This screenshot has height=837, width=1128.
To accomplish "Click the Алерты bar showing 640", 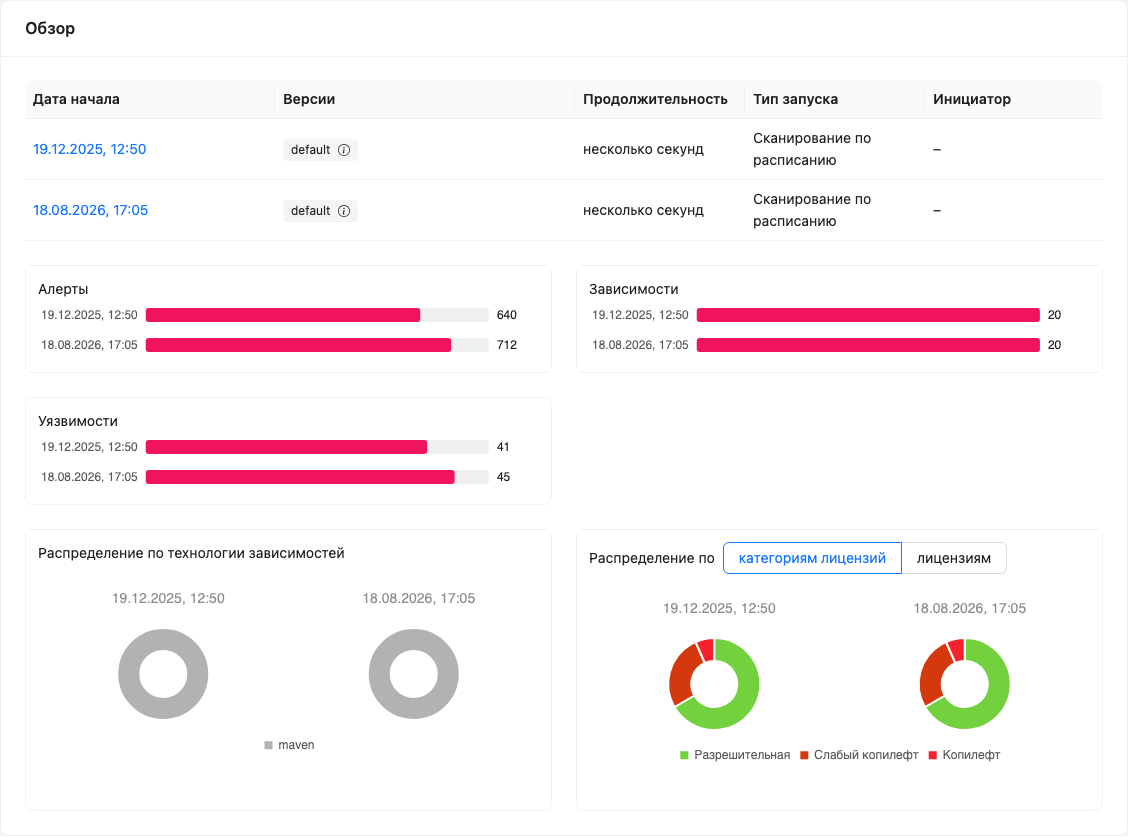I will pos(283,315).
